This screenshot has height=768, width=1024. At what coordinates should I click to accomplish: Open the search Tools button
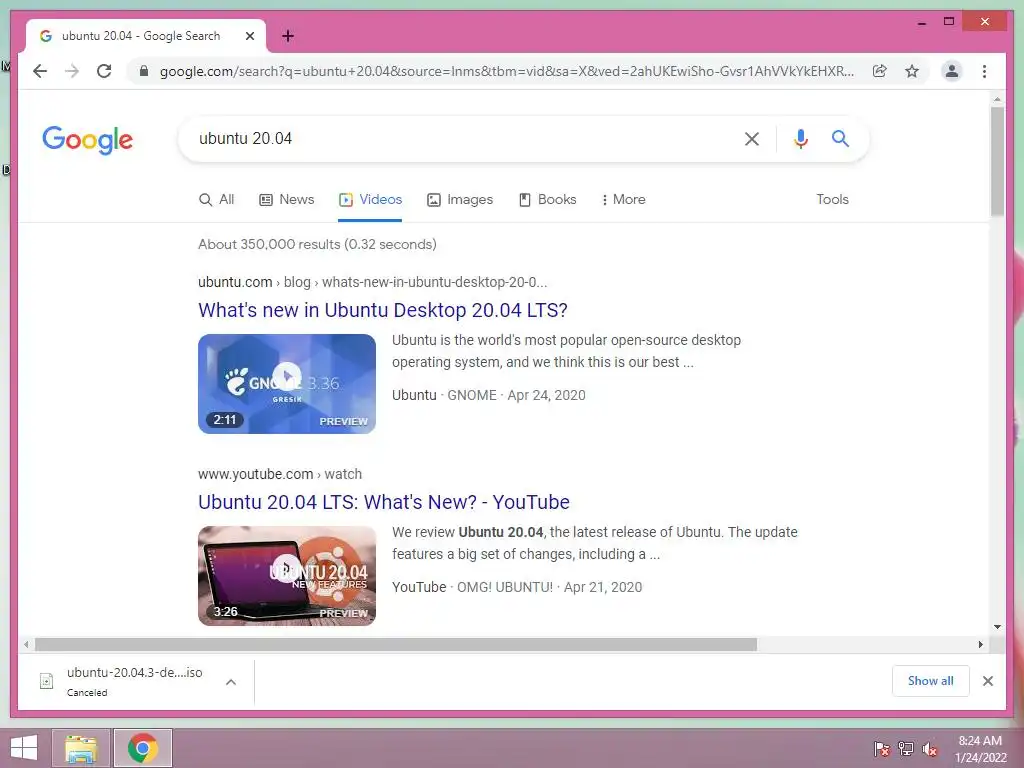[x=832, y=200]
